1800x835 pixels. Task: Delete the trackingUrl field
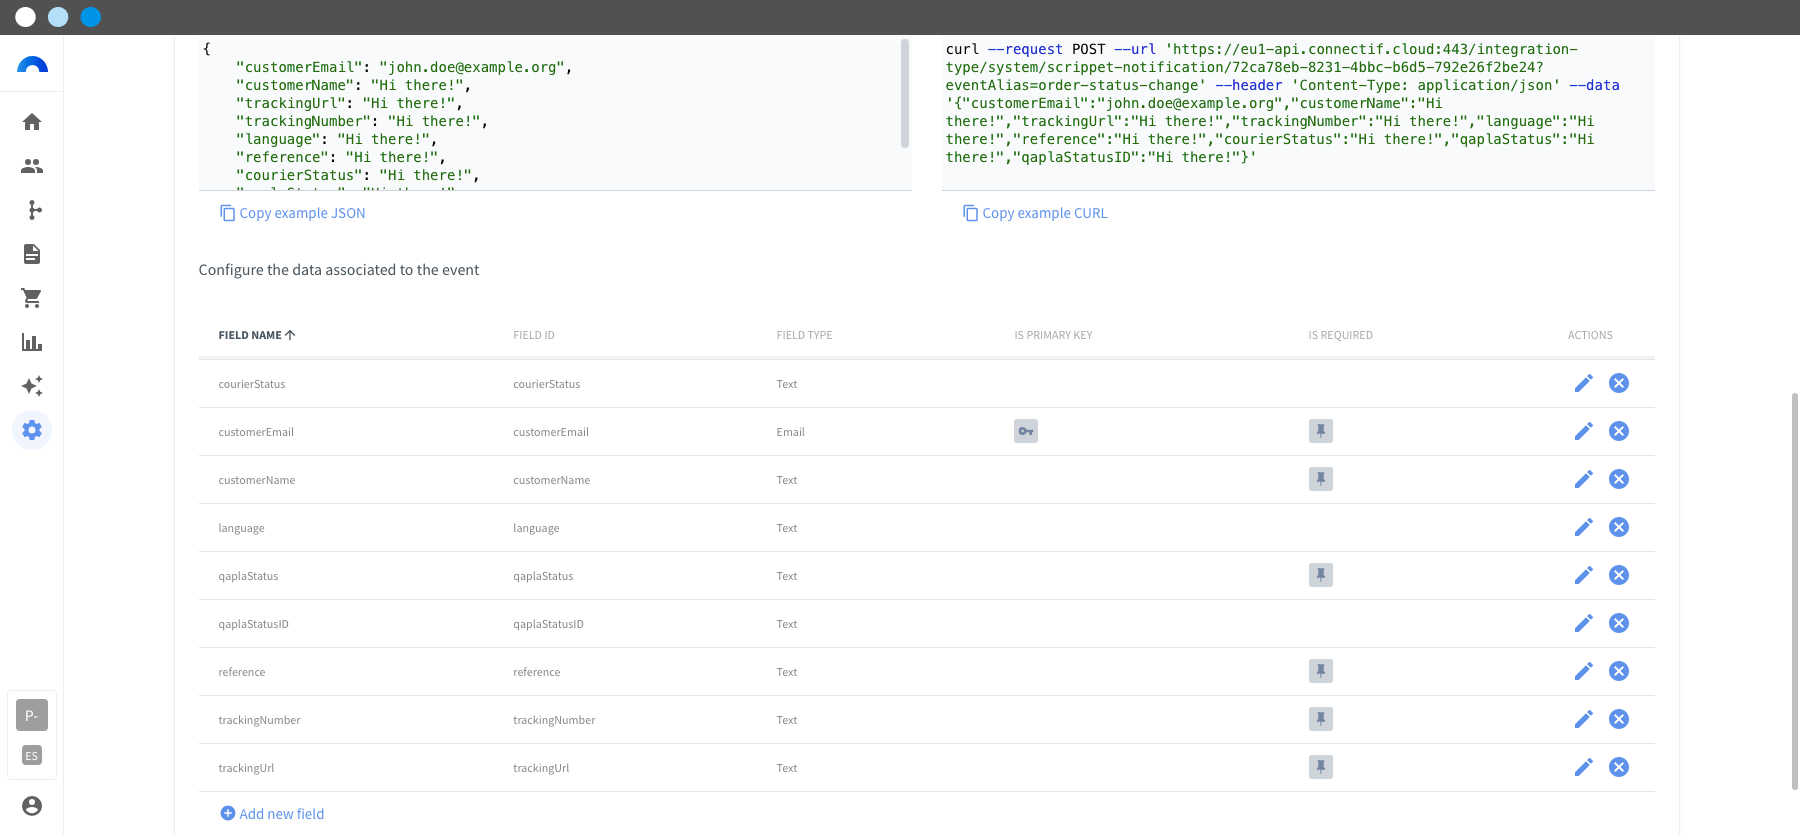coord(1619,767)
